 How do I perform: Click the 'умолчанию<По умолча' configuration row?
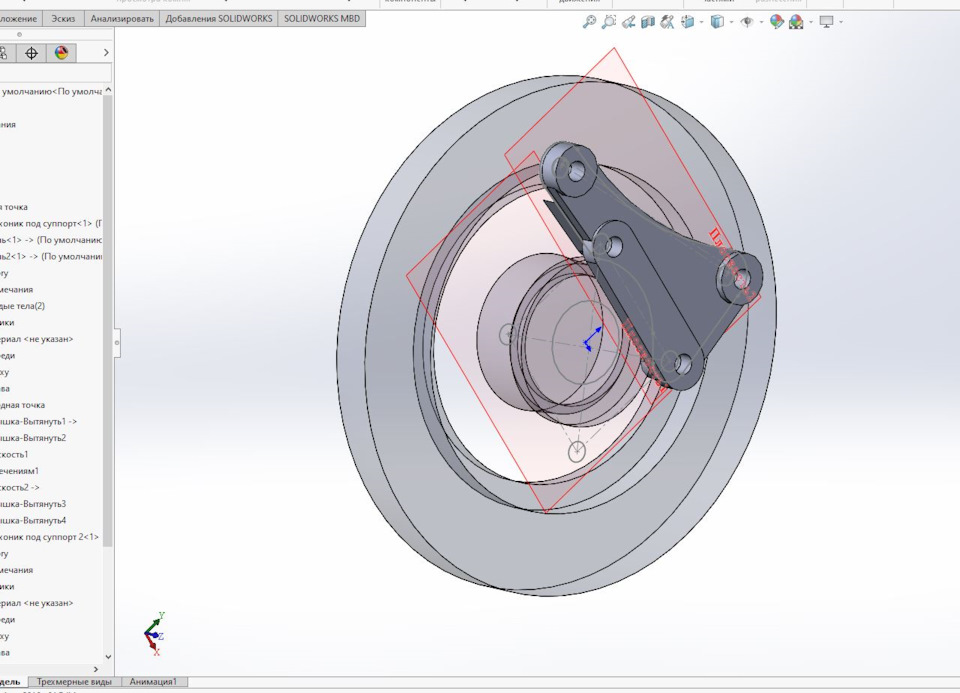pyautogui.click(x=51, y=92)
